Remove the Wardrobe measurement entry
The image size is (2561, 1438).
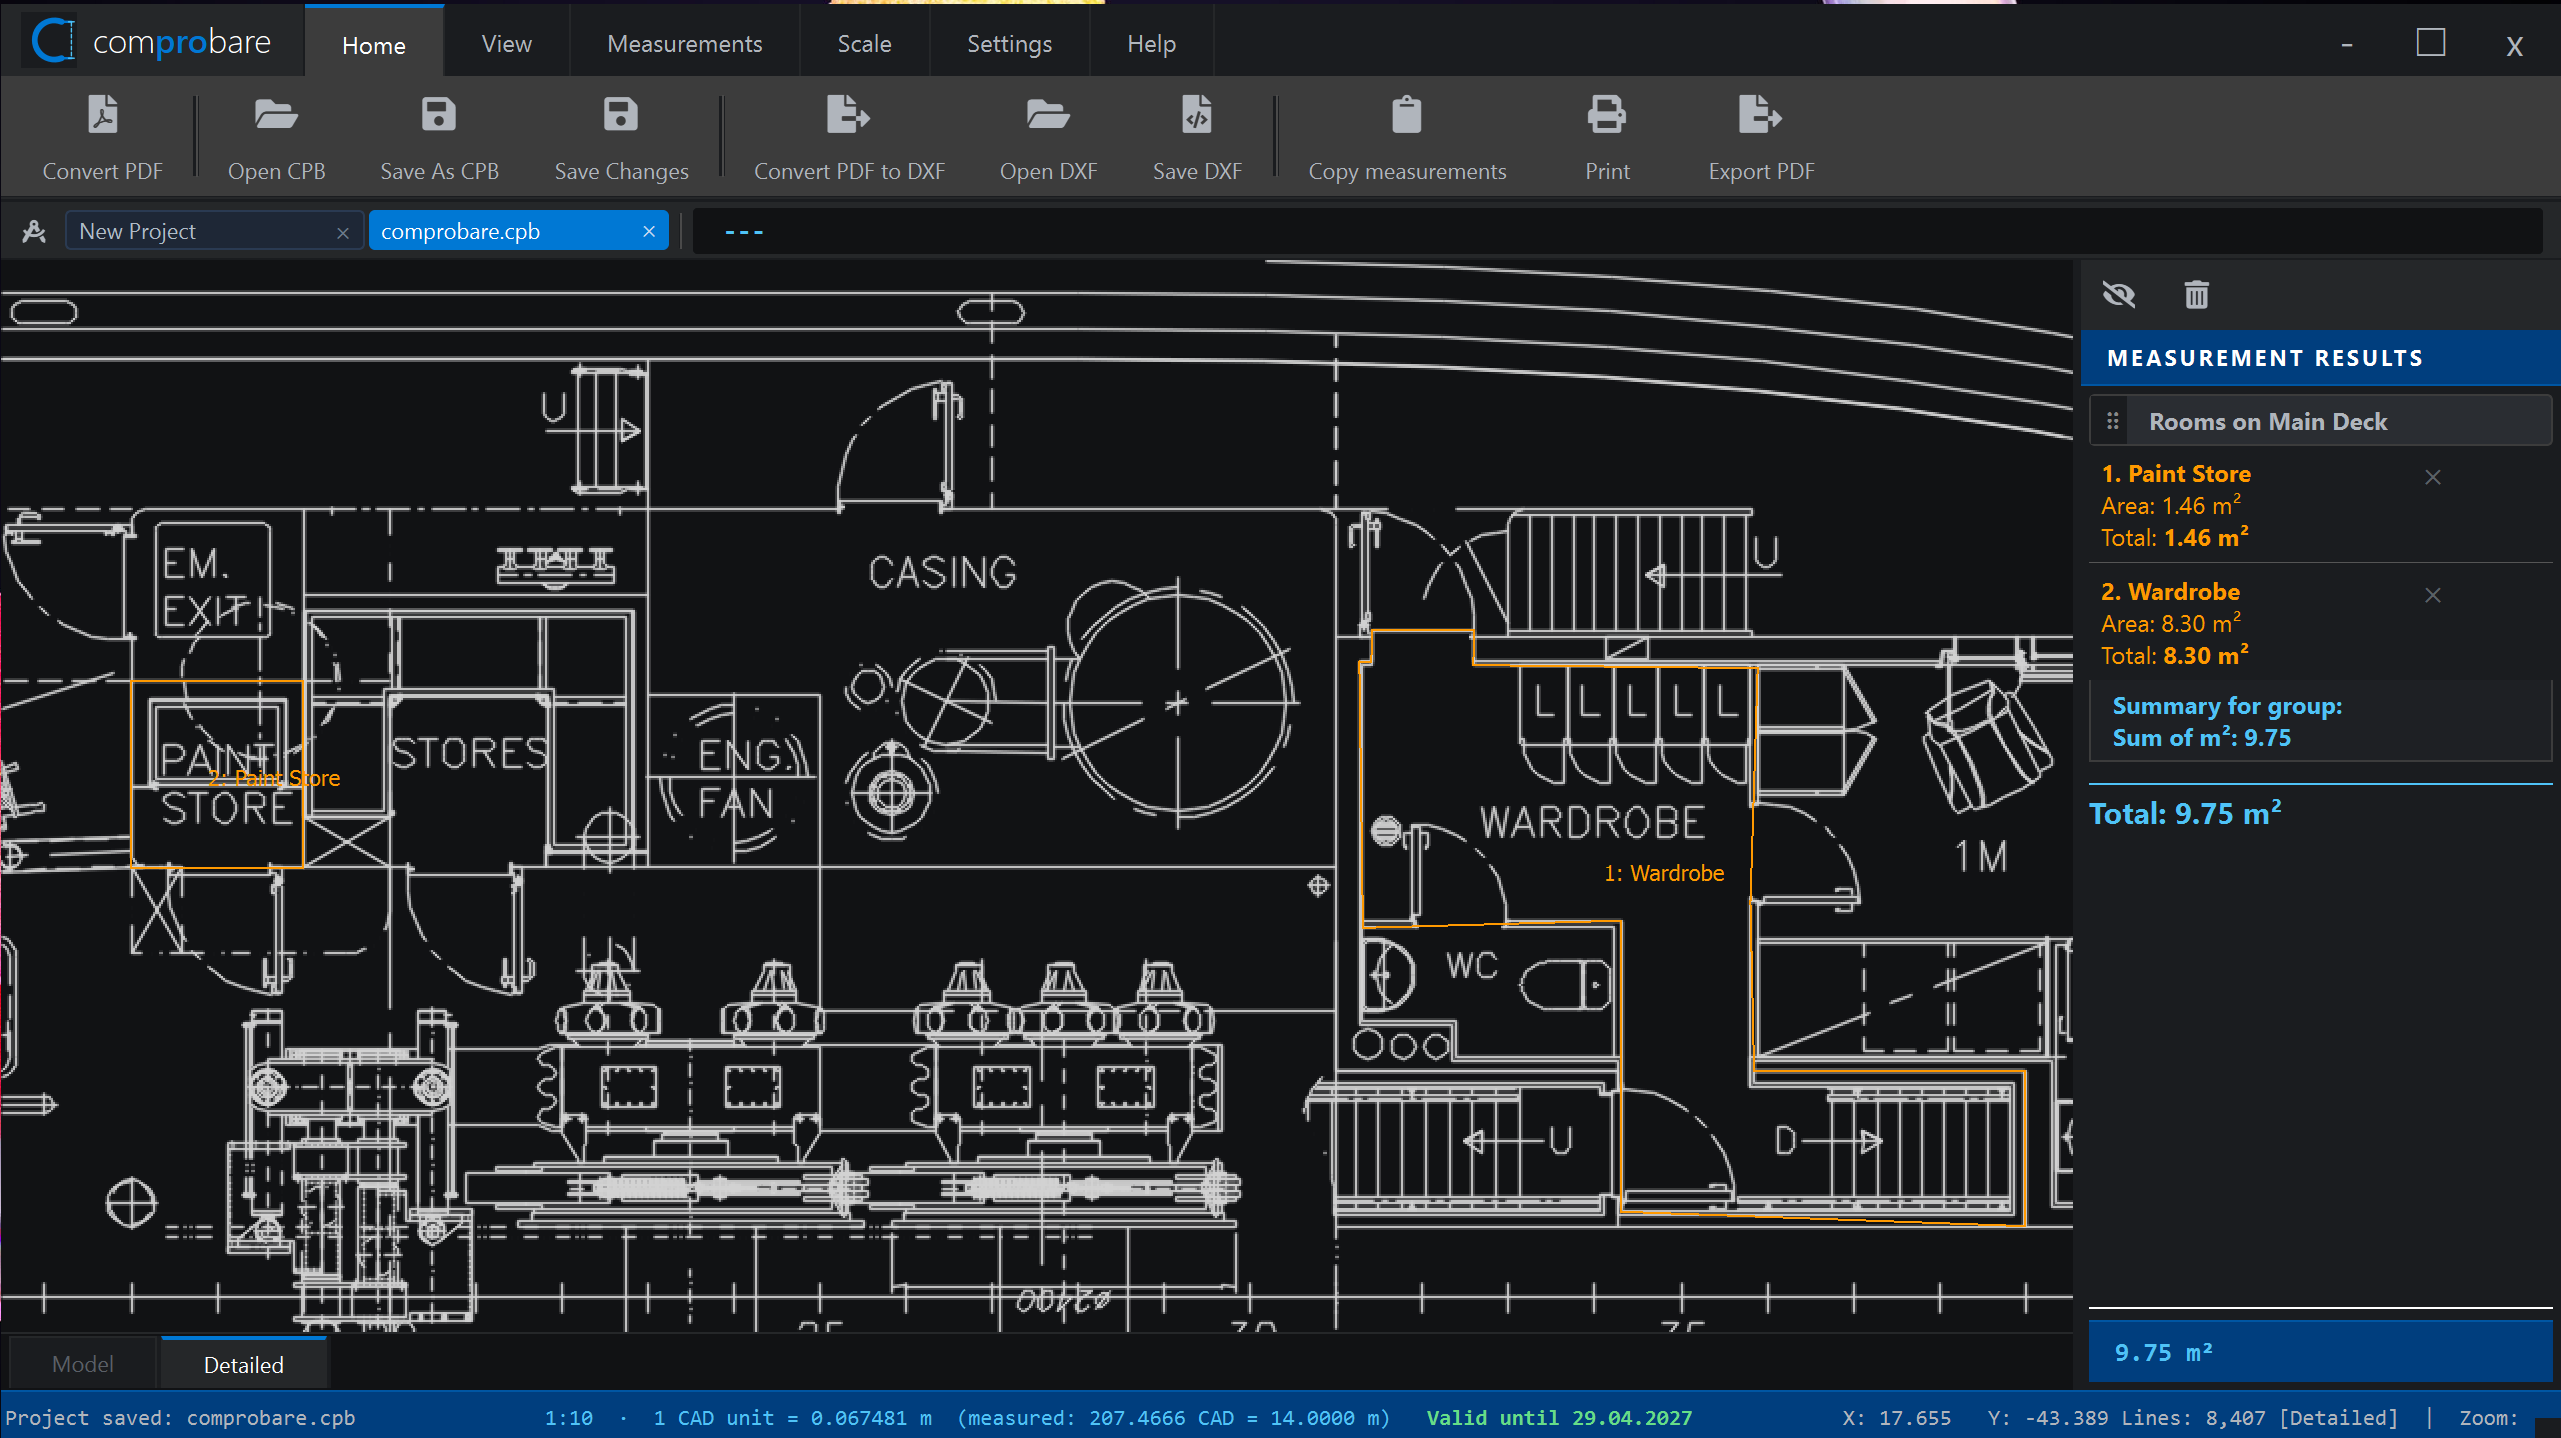2432,596
